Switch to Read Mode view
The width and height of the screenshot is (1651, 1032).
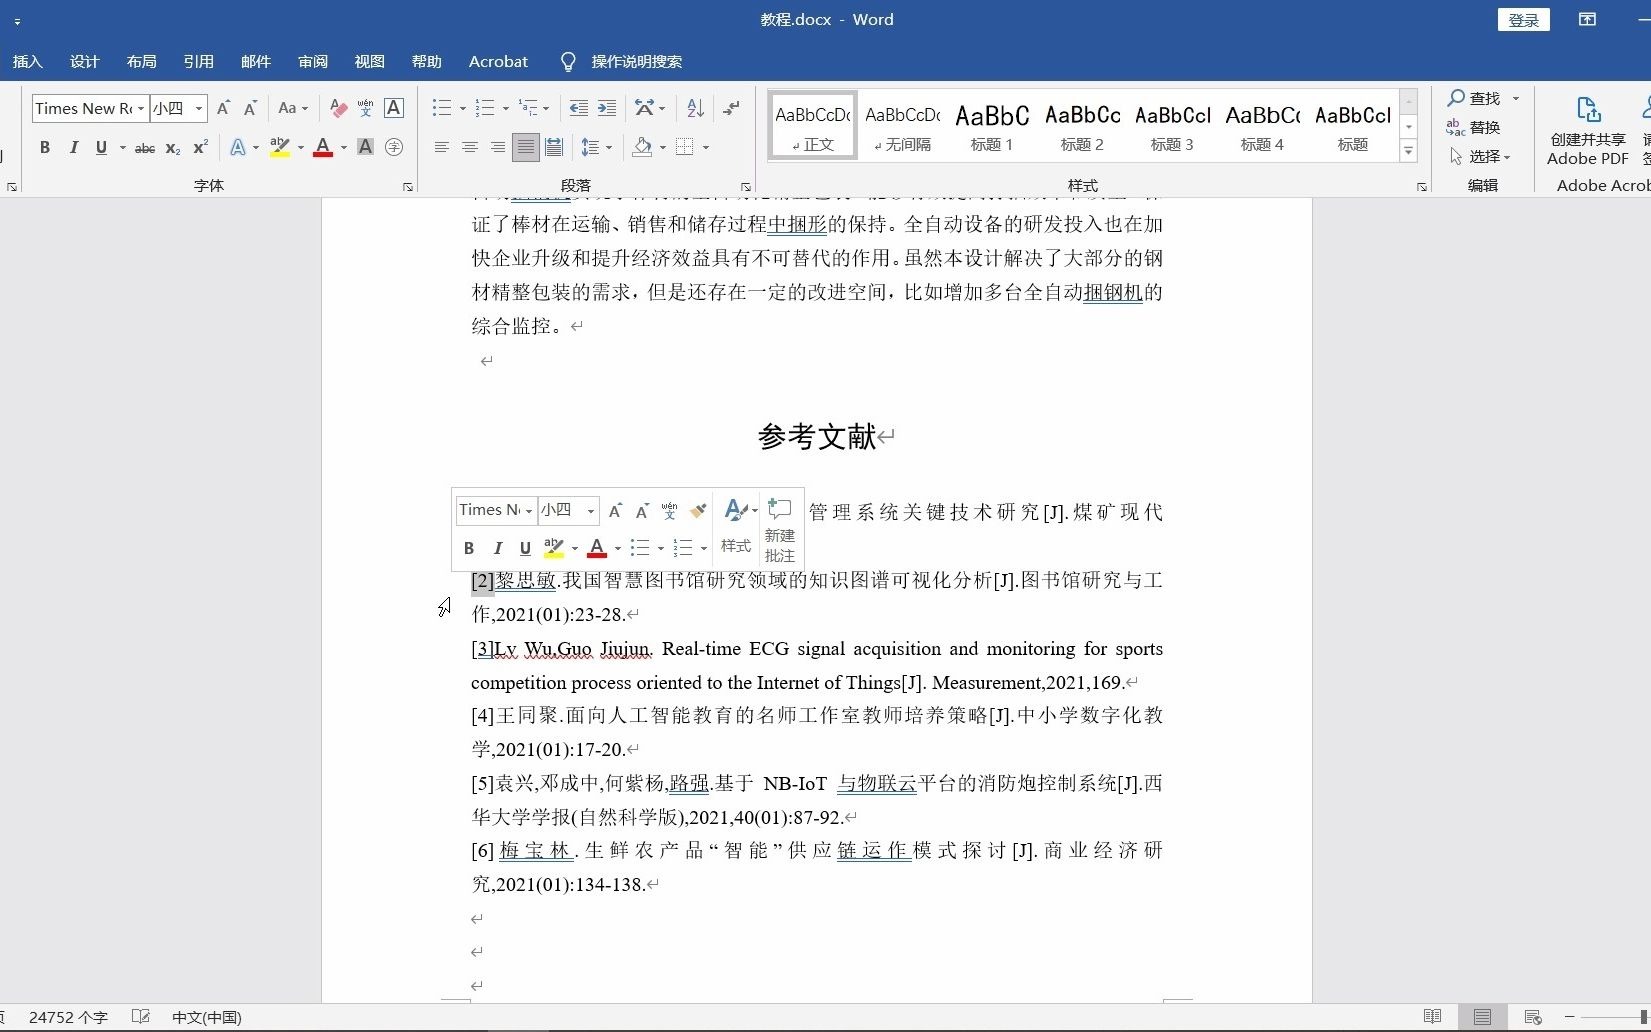pos(1433,1017)
